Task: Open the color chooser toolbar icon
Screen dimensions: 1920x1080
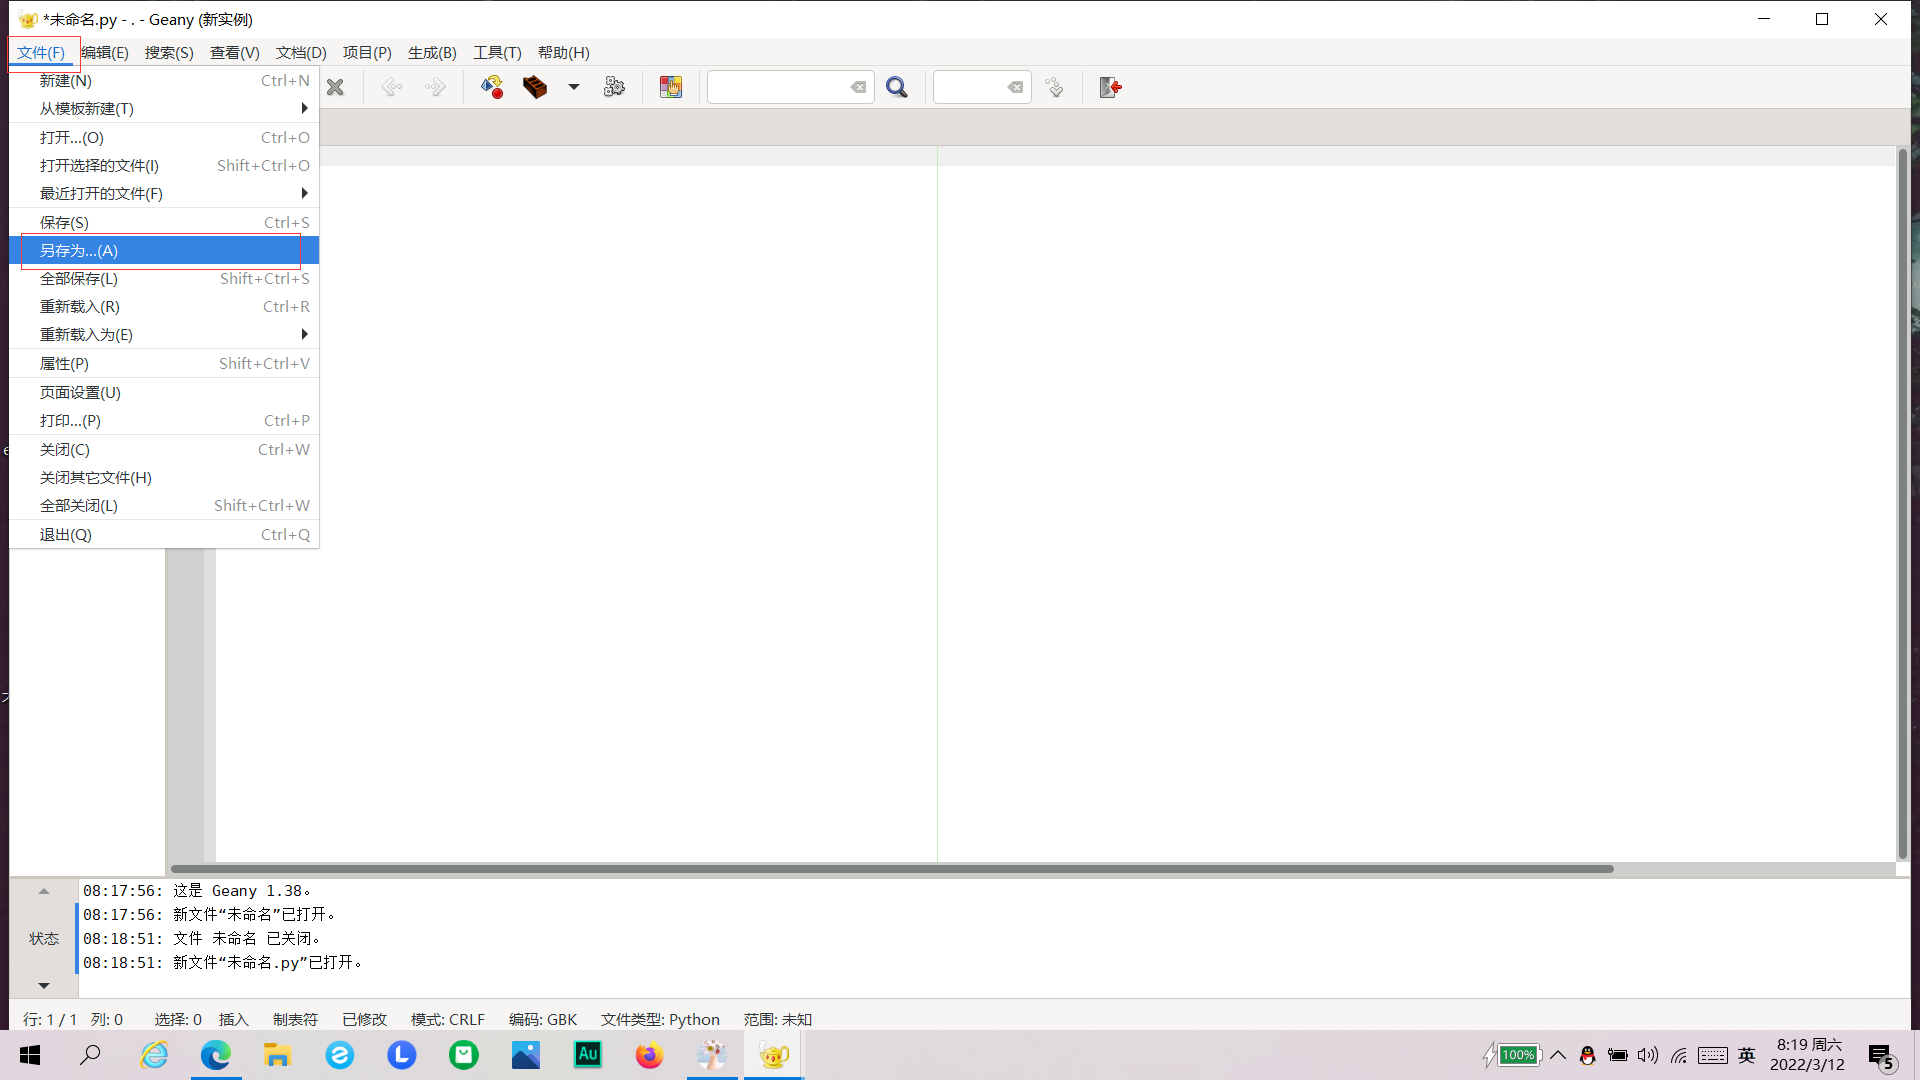Action: click(671, 87)
